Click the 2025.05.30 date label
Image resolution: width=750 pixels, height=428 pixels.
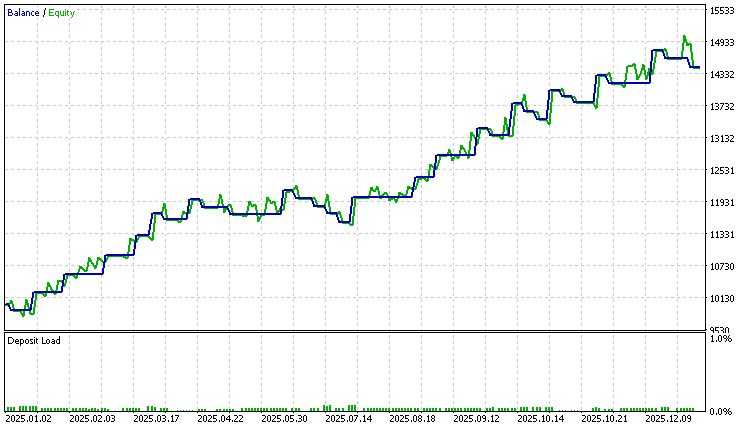coord(285,419)
